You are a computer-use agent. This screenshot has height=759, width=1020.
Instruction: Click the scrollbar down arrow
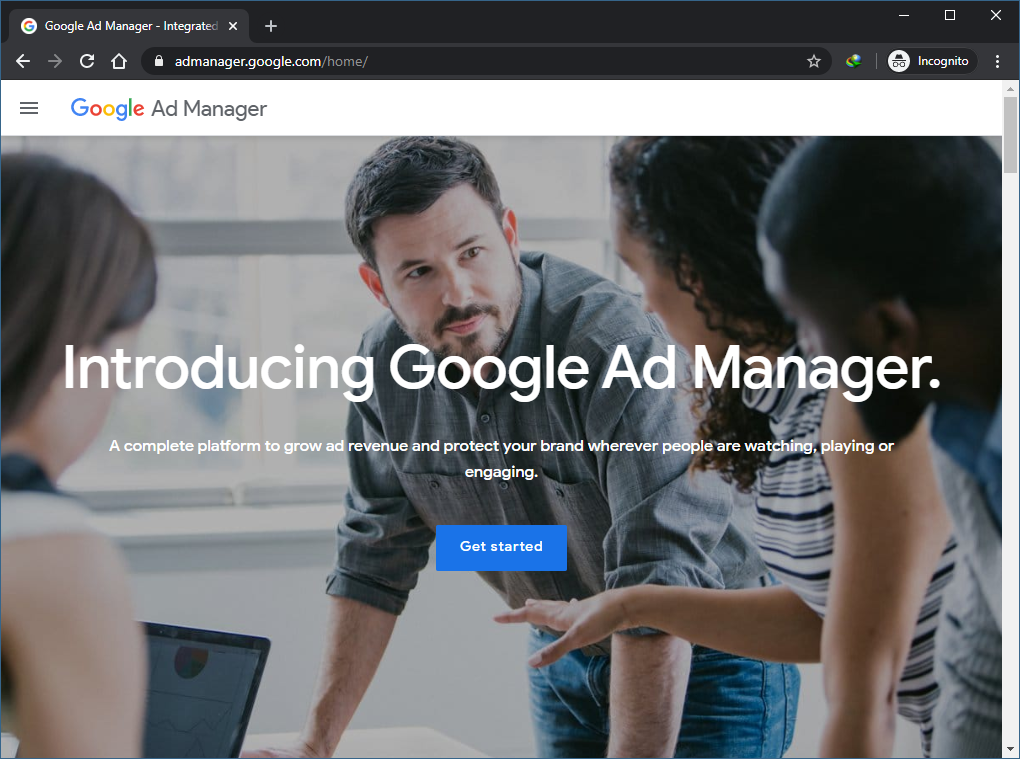pyautogui.click(x=1010, y=750)
